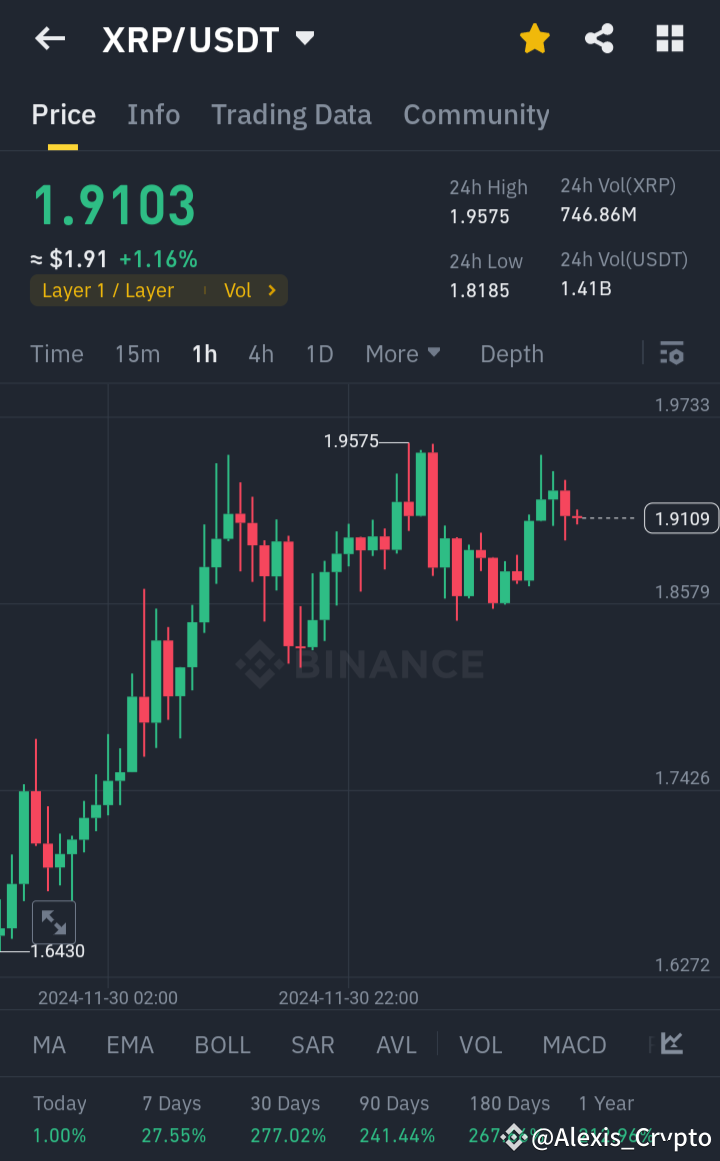
Task: Expand chart to fullscreen with expand icon
Action: [54, 921]
